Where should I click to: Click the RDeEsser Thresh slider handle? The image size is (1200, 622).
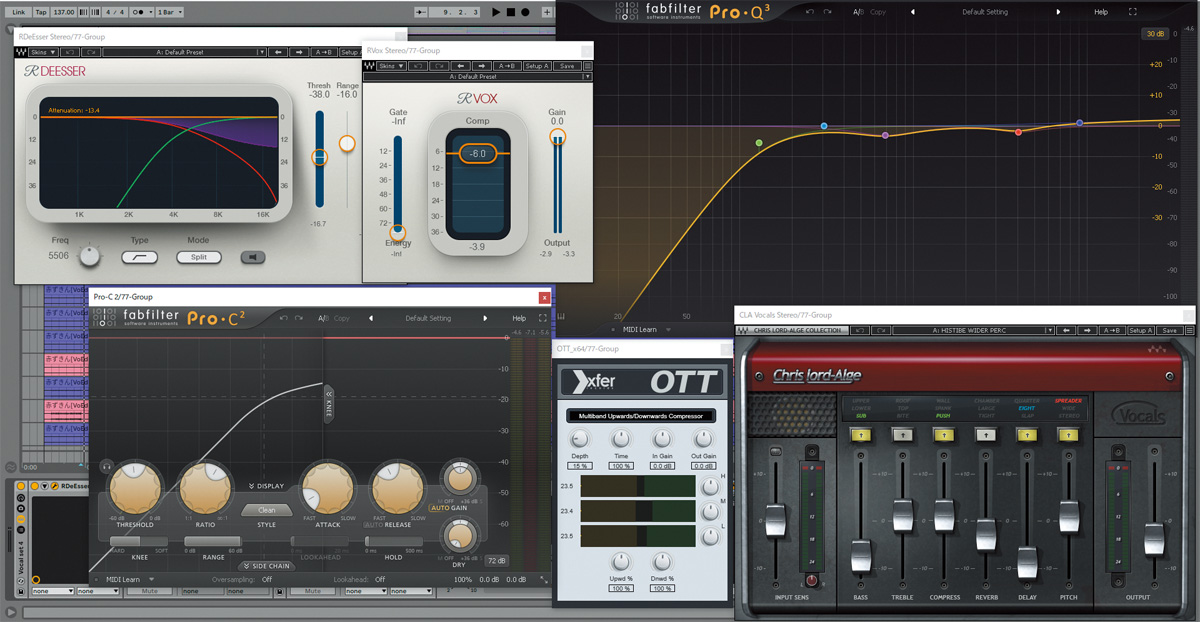[x=319, y=157]
